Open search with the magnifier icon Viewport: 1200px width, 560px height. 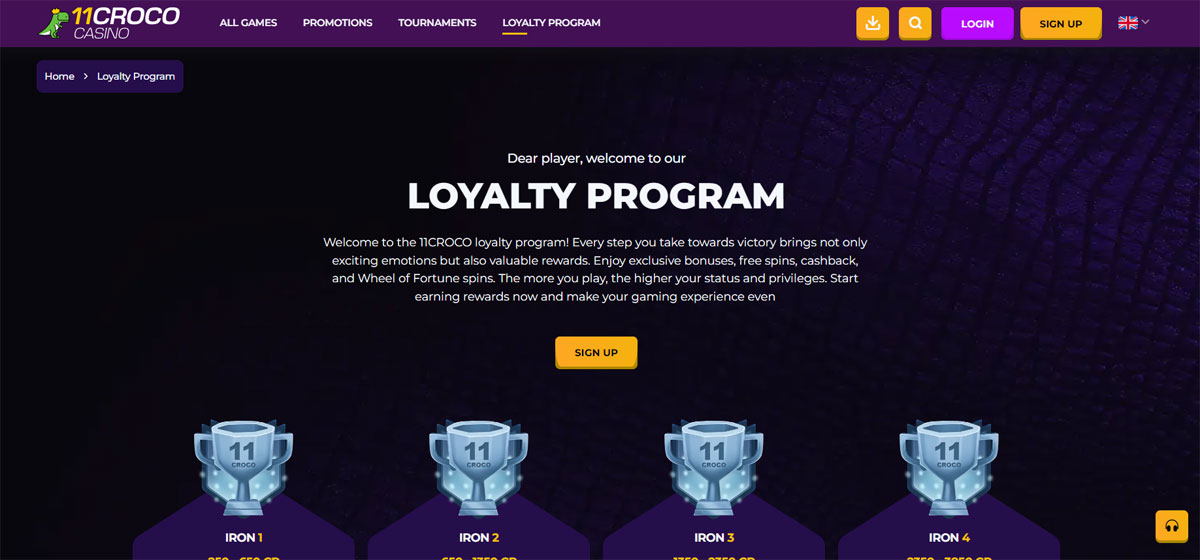tap(915, 23)
